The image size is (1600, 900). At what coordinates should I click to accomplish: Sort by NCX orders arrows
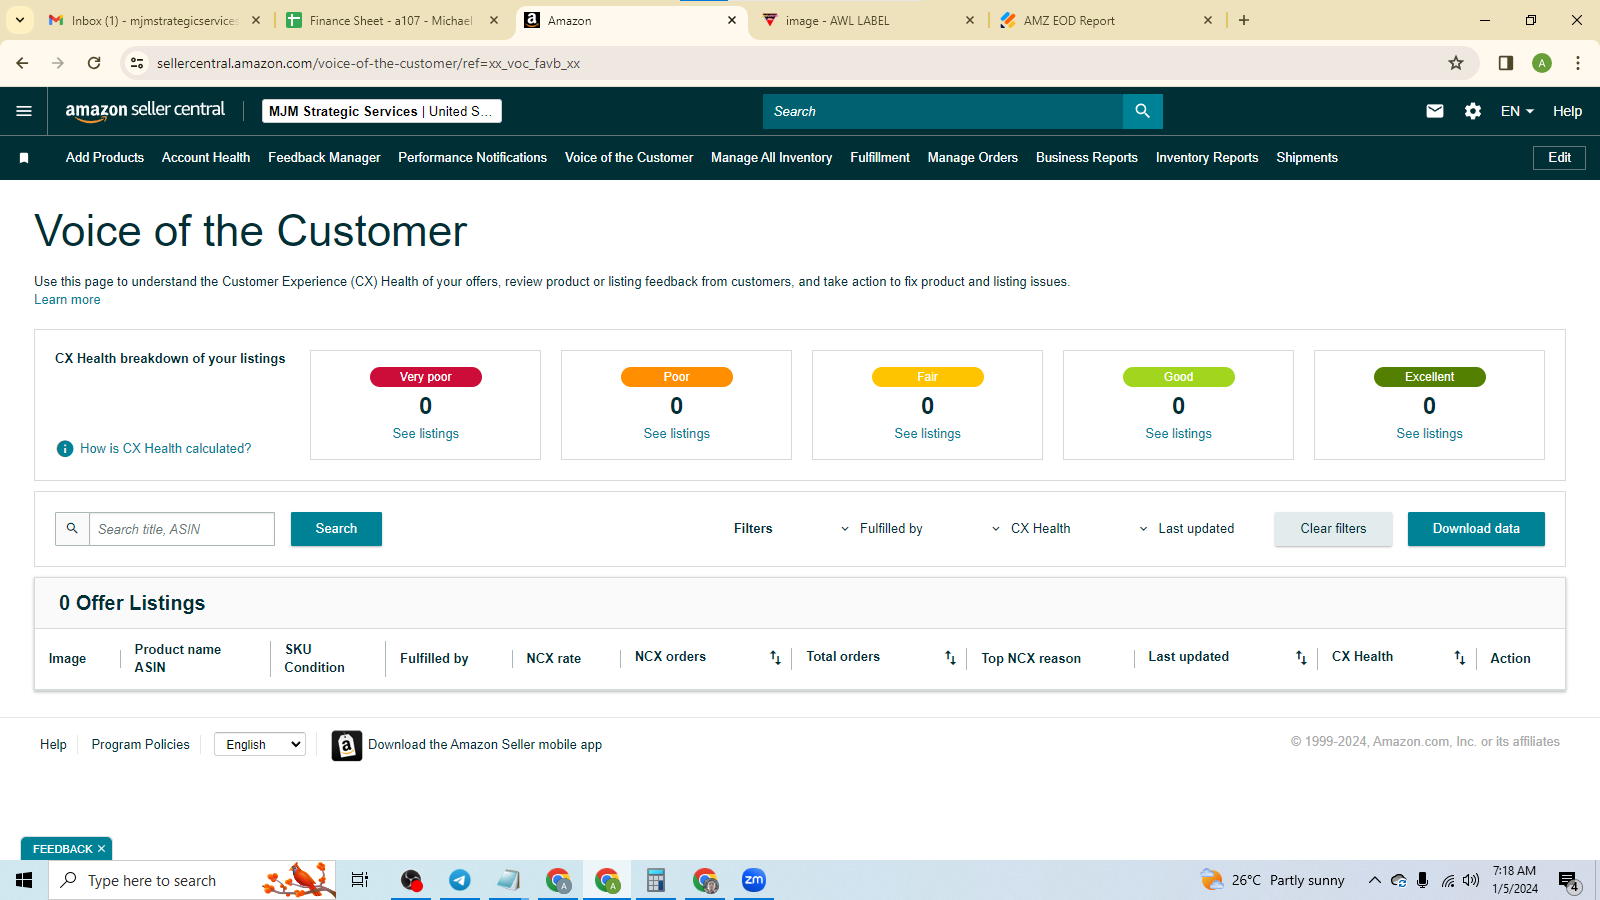775,657
